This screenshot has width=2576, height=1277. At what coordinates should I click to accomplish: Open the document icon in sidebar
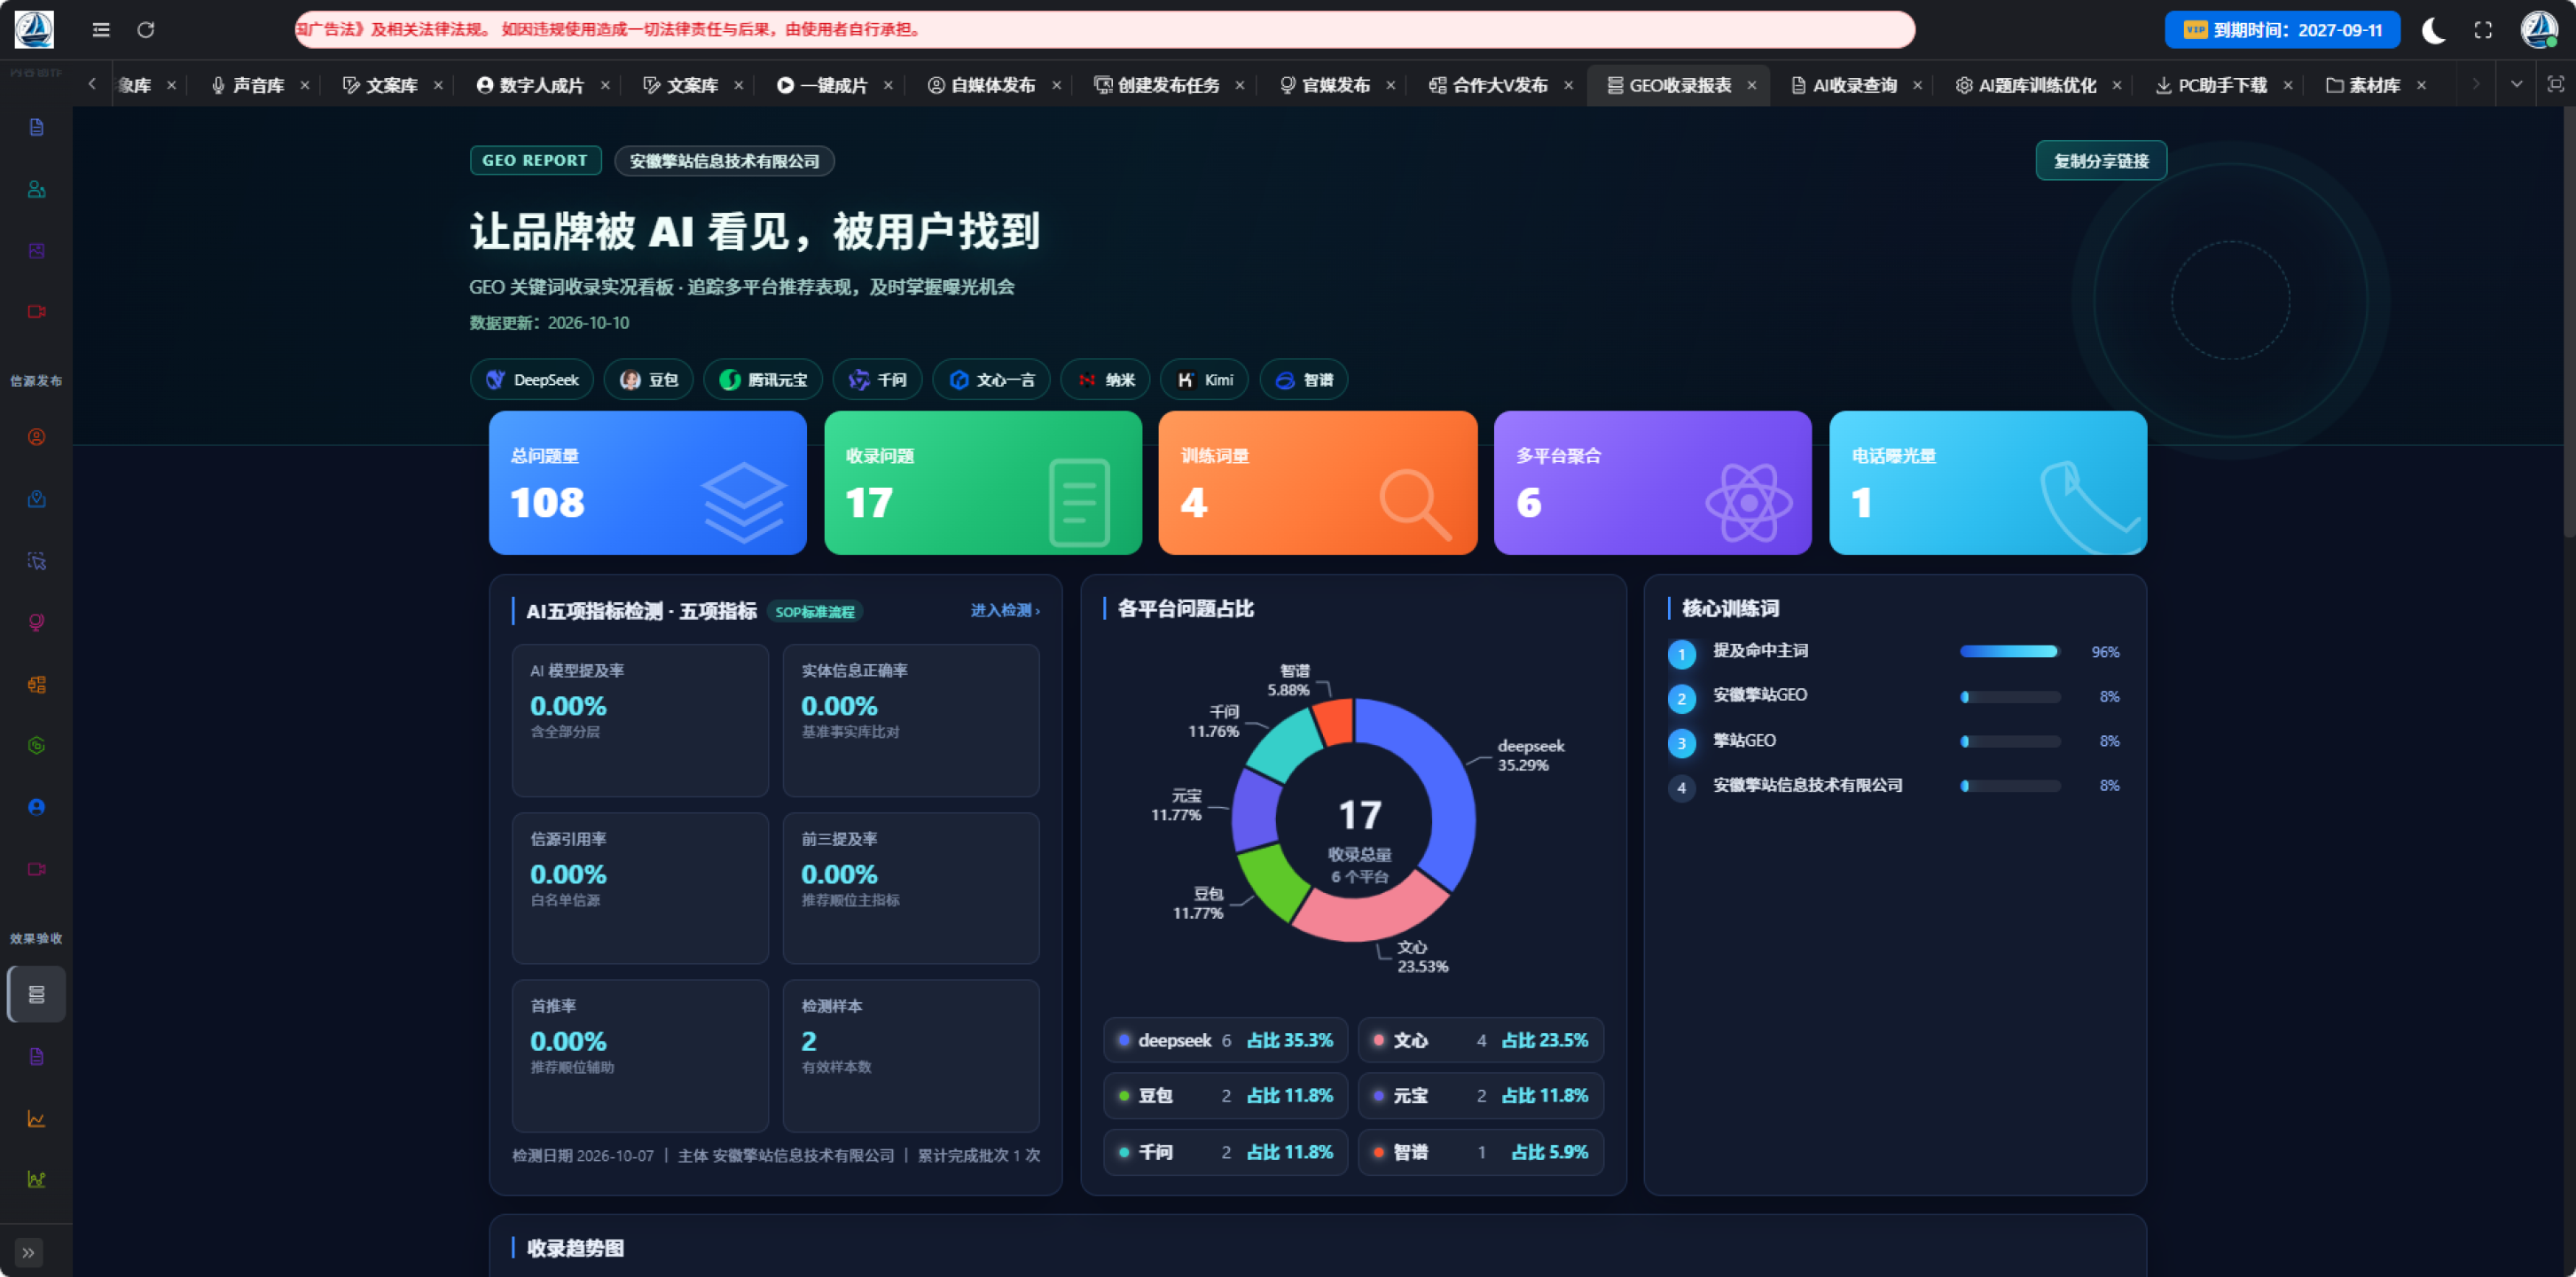tap(37, 127)
